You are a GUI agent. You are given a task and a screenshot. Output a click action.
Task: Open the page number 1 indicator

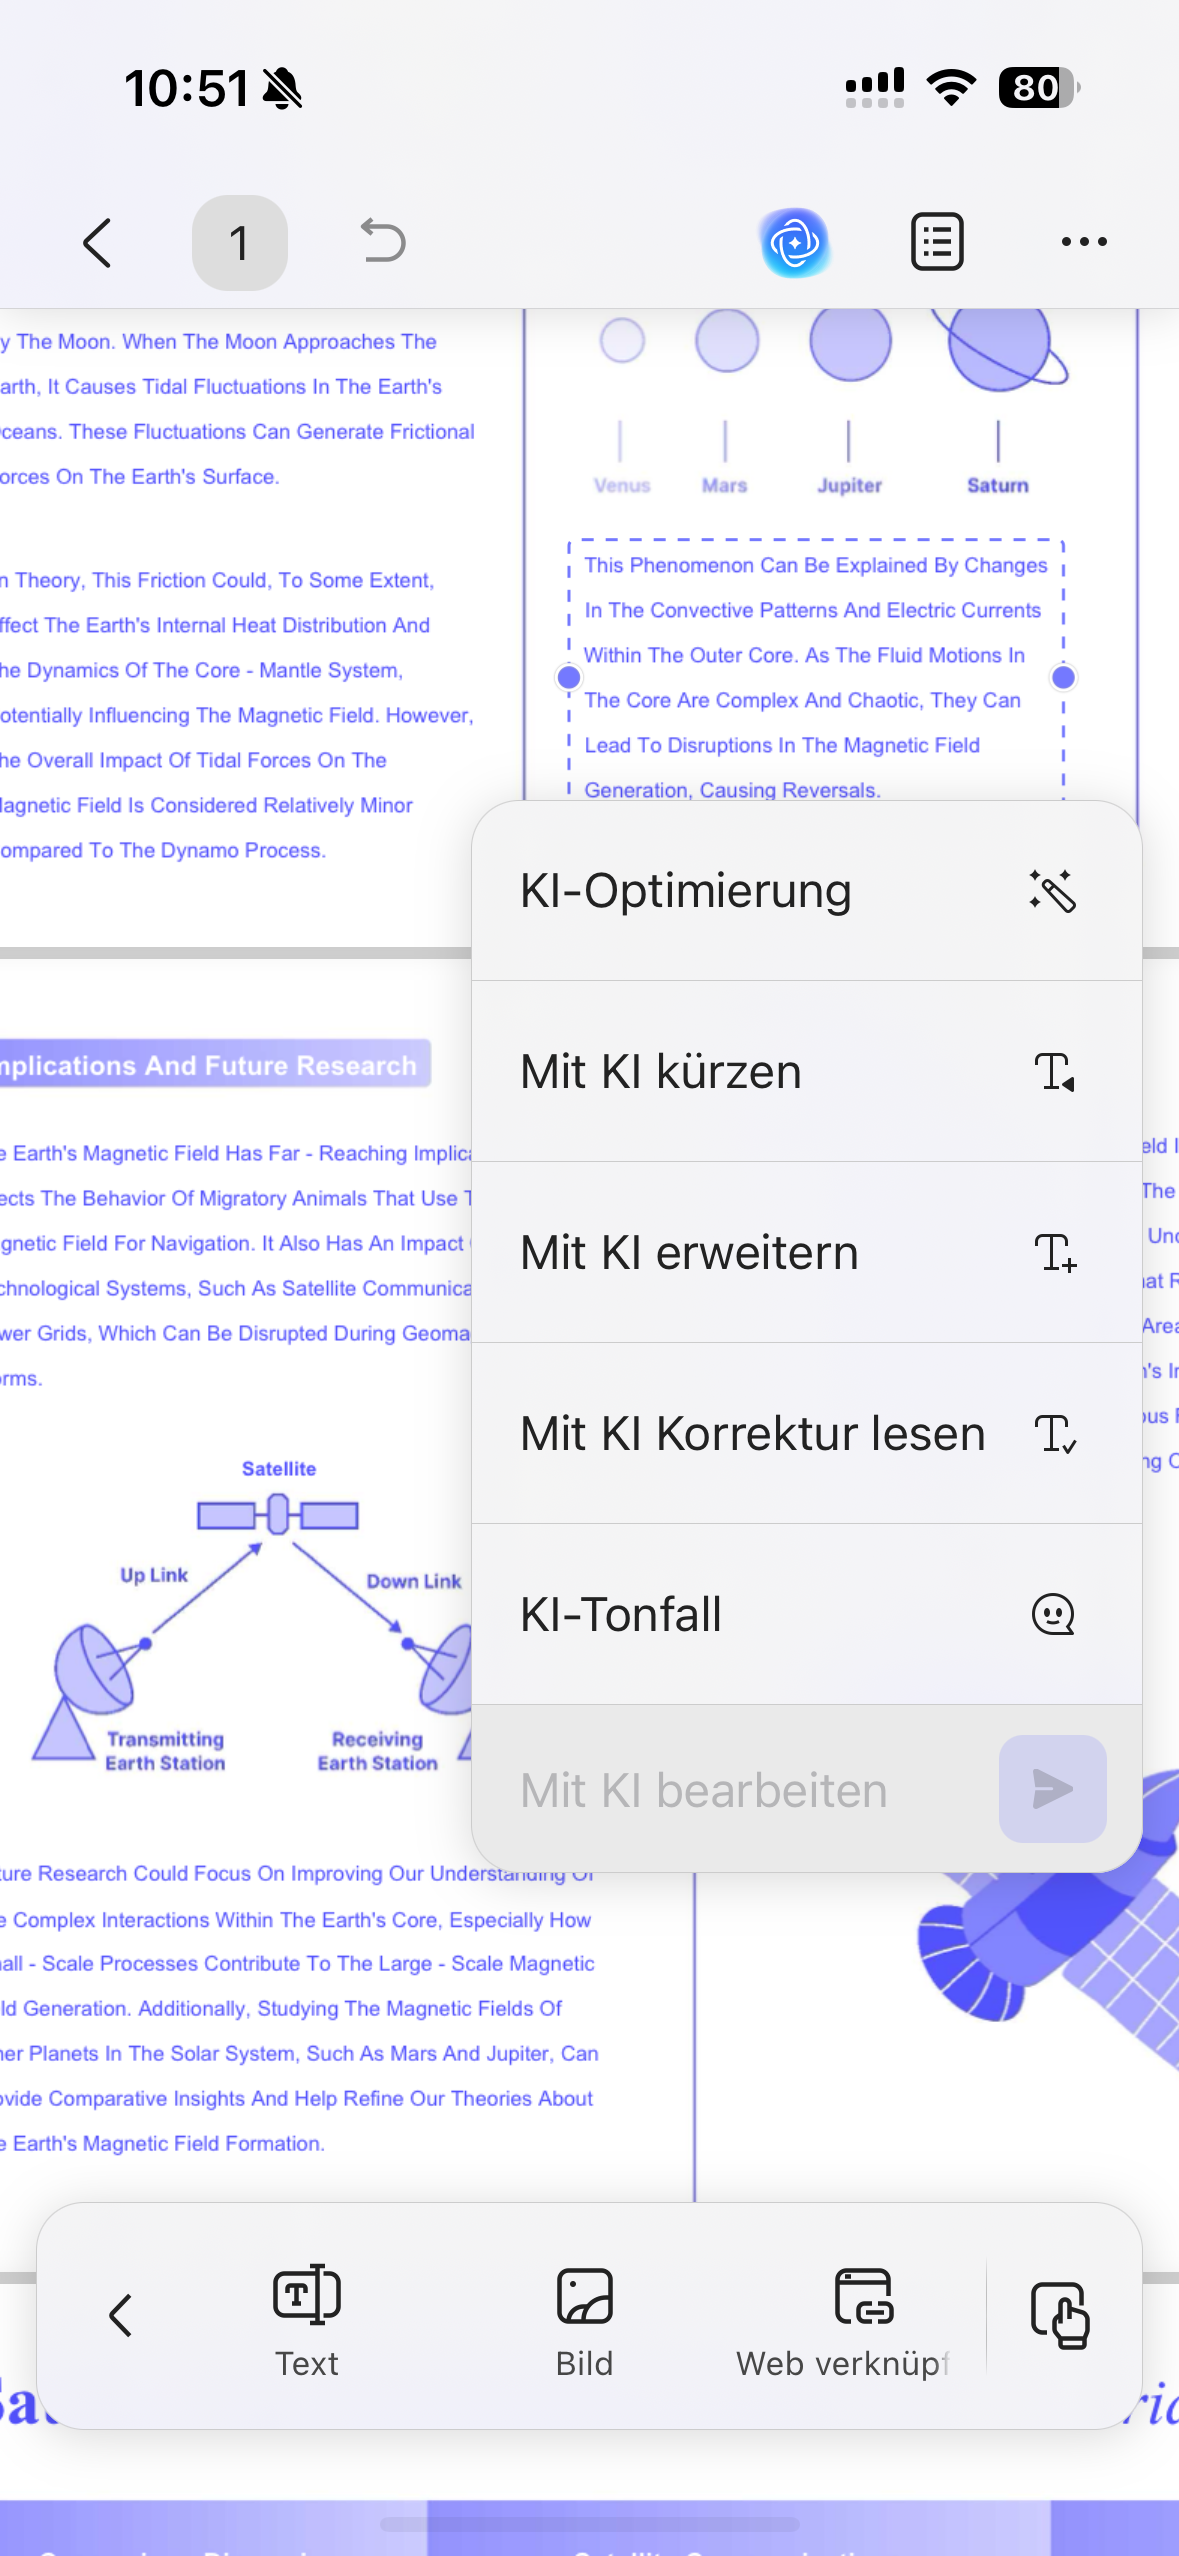coord(239,243)
